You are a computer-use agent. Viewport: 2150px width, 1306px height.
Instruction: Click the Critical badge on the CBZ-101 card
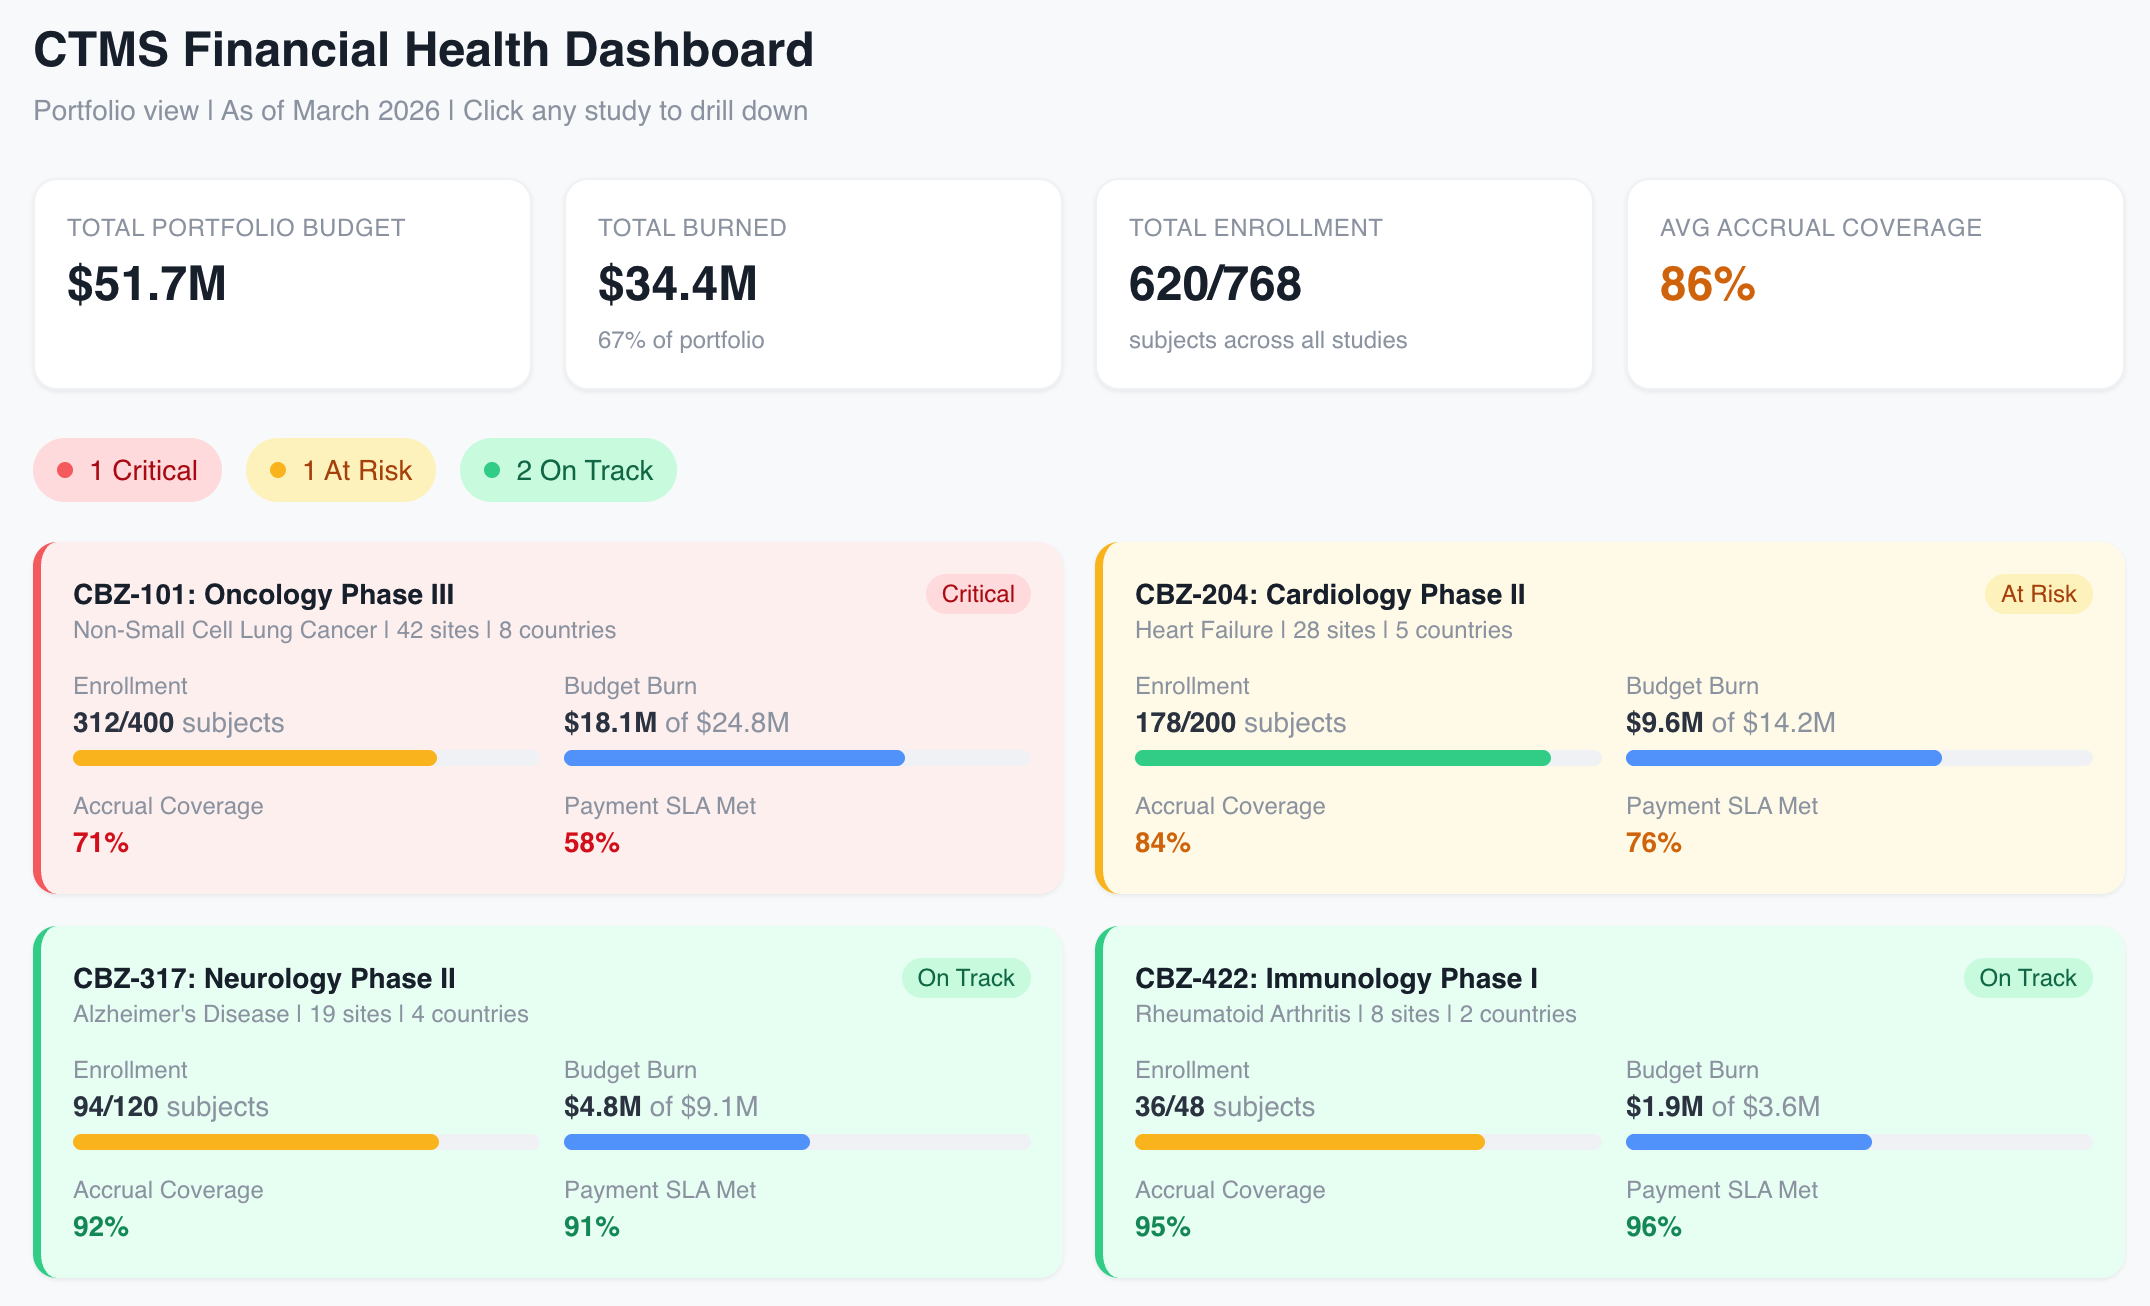point(977,594)
